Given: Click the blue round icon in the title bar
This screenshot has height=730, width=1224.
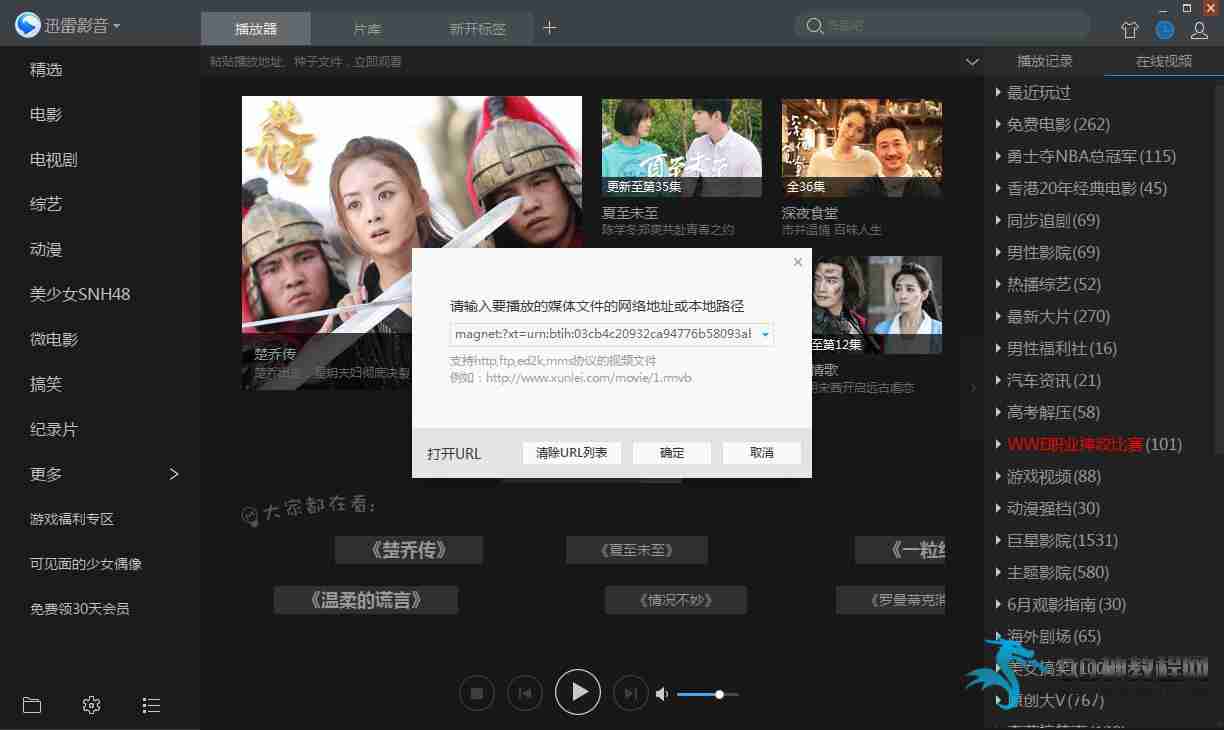Looking at the screenshot, I should pos(1164,30).
